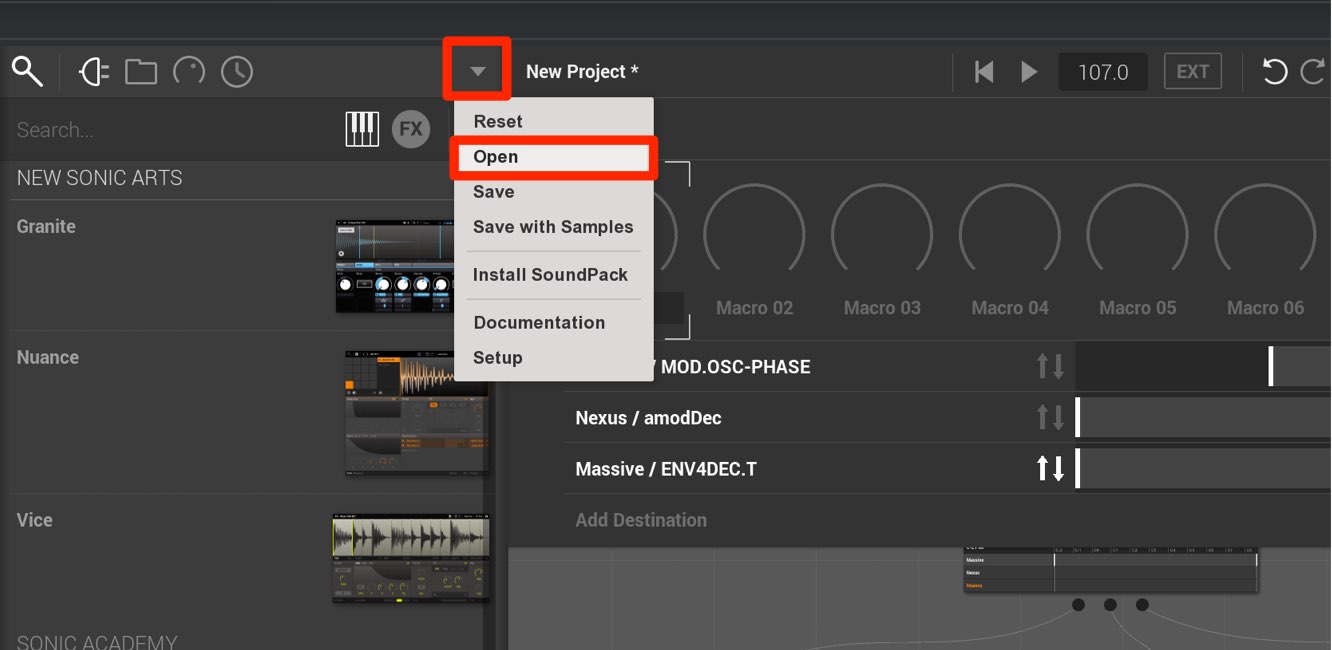Open the plug-in browser icon
The height and width of the screenshot is (650, 1332).
click(94, 71)
